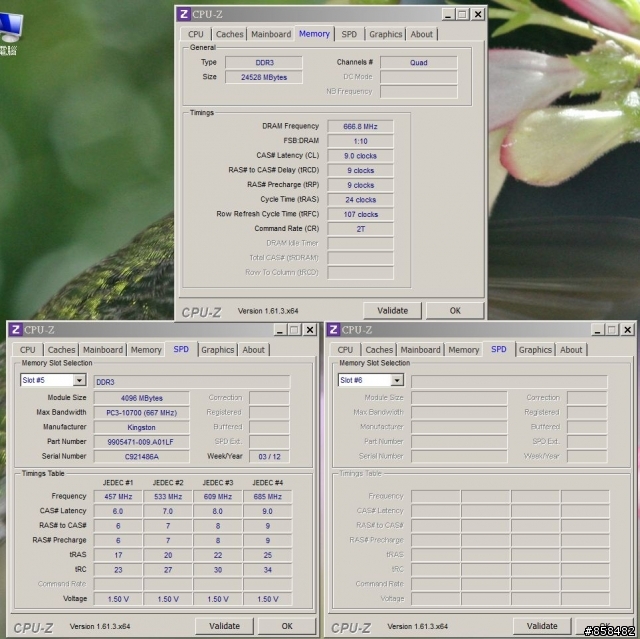Switch to Mainboard tab in Slot #5 window
Image resolution: width=640 pixels, height=639 pixels.
coord(103,350)
